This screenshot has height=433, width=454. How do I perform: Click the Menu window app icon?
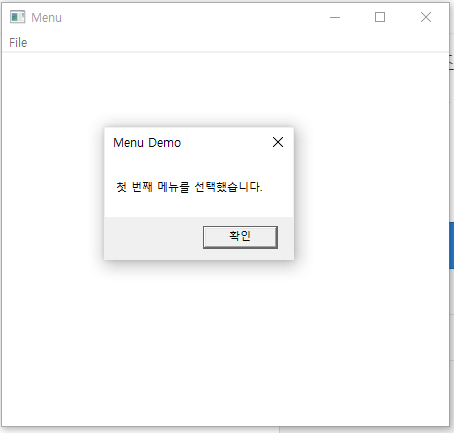[17, 17]
